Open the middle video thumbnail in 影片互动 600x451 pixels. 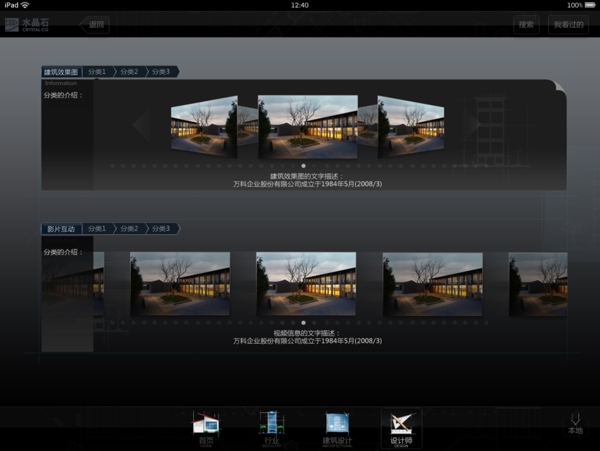point(306,284)
